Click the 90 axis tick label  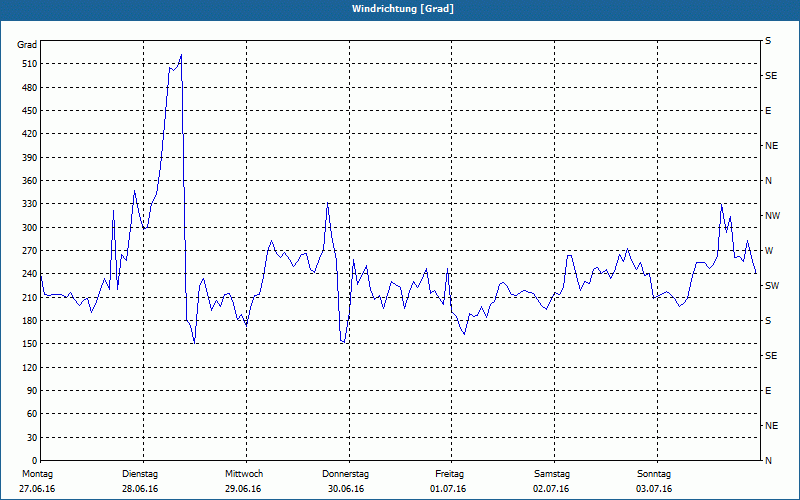click(x=32, y=391)
